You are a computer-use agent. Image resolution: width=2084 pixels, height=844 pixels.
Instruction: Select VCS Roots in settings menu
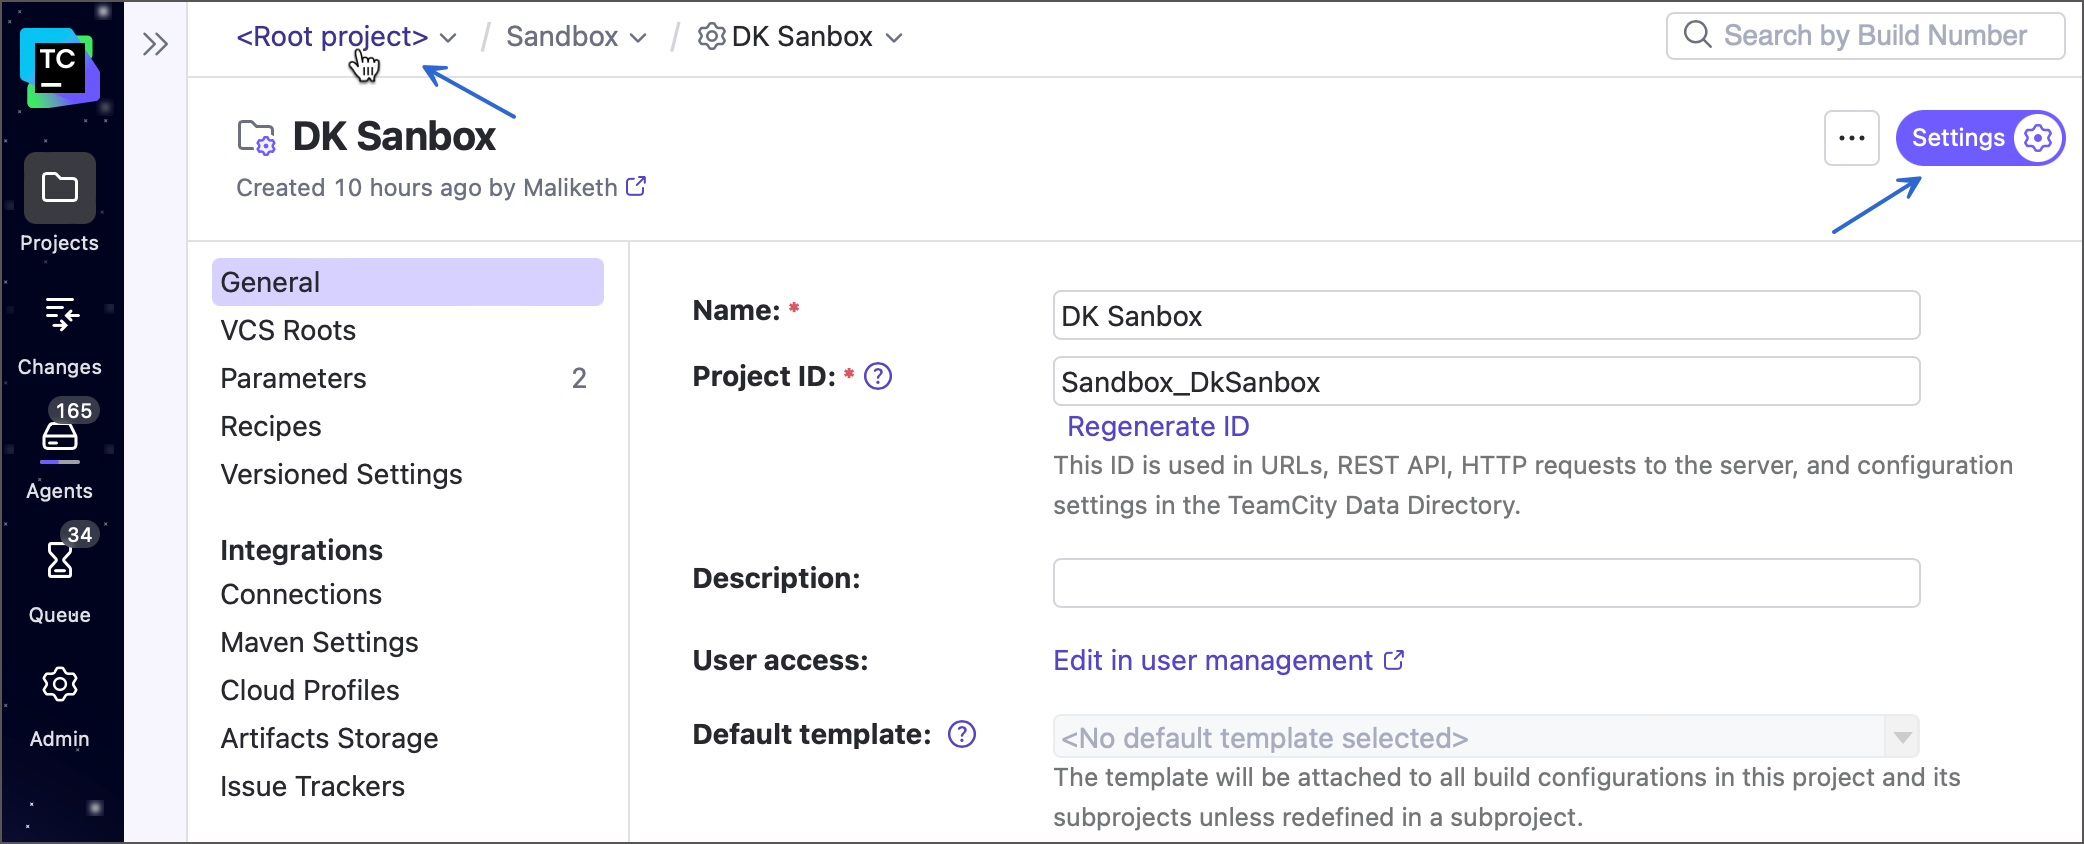pos(288,330)
